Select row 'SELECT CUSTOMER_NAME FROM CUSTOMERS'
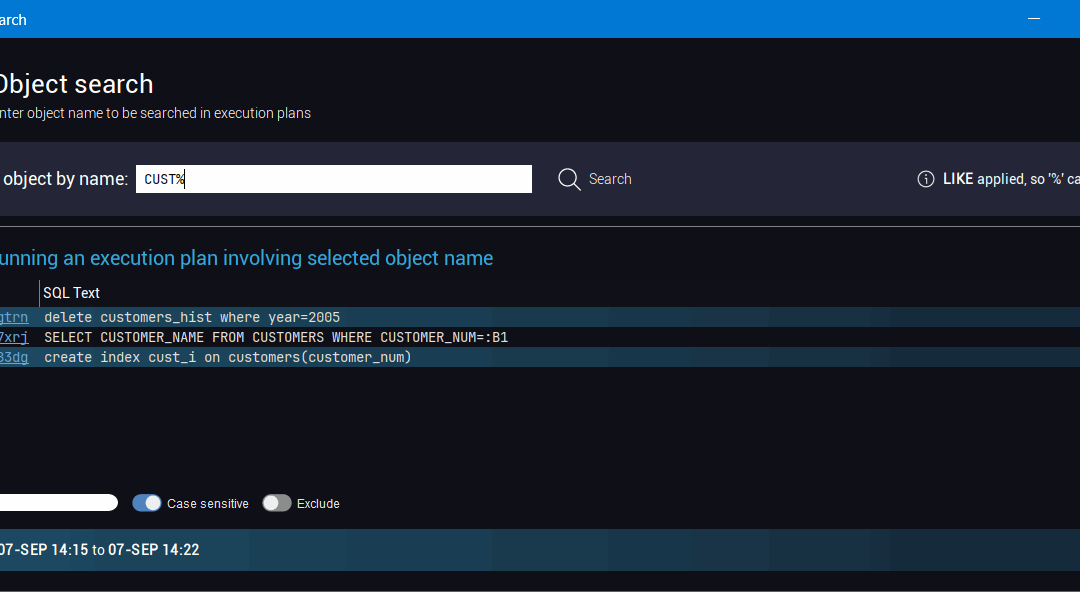Image resolution: width=1080 pixels, height=592 pixels. coord(540,337)
